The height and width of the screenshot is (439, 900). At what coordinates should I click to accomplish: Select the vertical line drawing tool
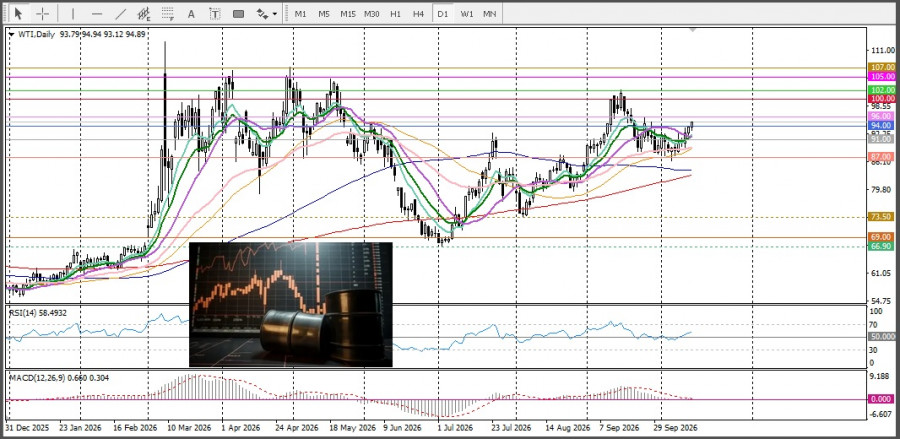(73, 13)
